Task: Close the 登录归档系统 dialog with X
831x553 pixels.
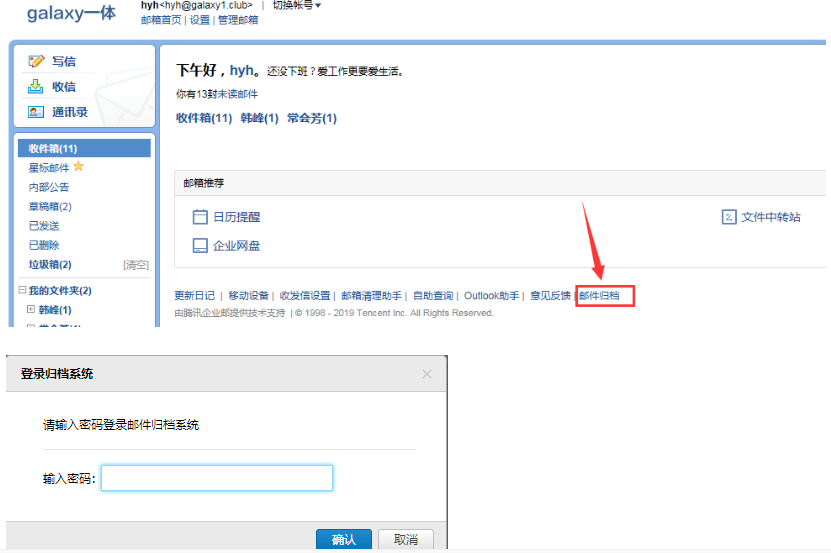Action: pos(427,374)
